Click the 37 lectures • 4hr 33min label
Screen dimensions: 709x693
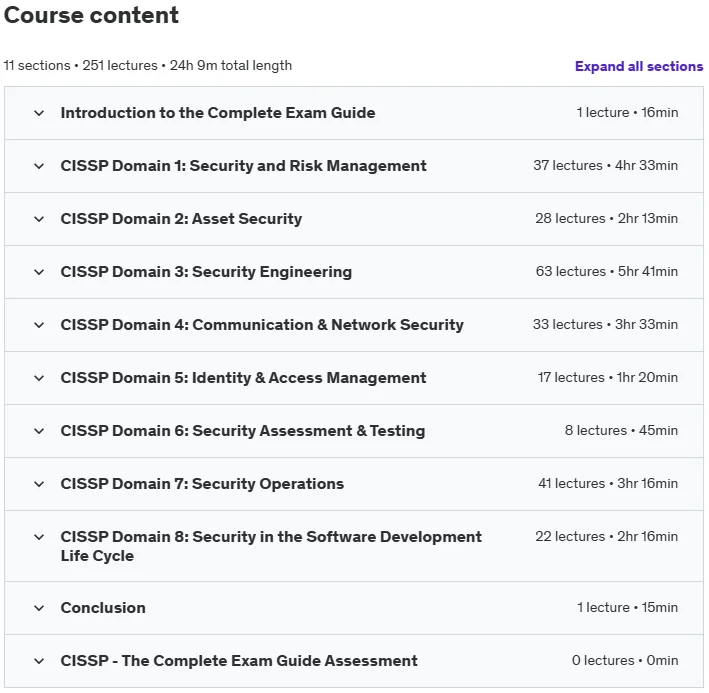(605, 165)
